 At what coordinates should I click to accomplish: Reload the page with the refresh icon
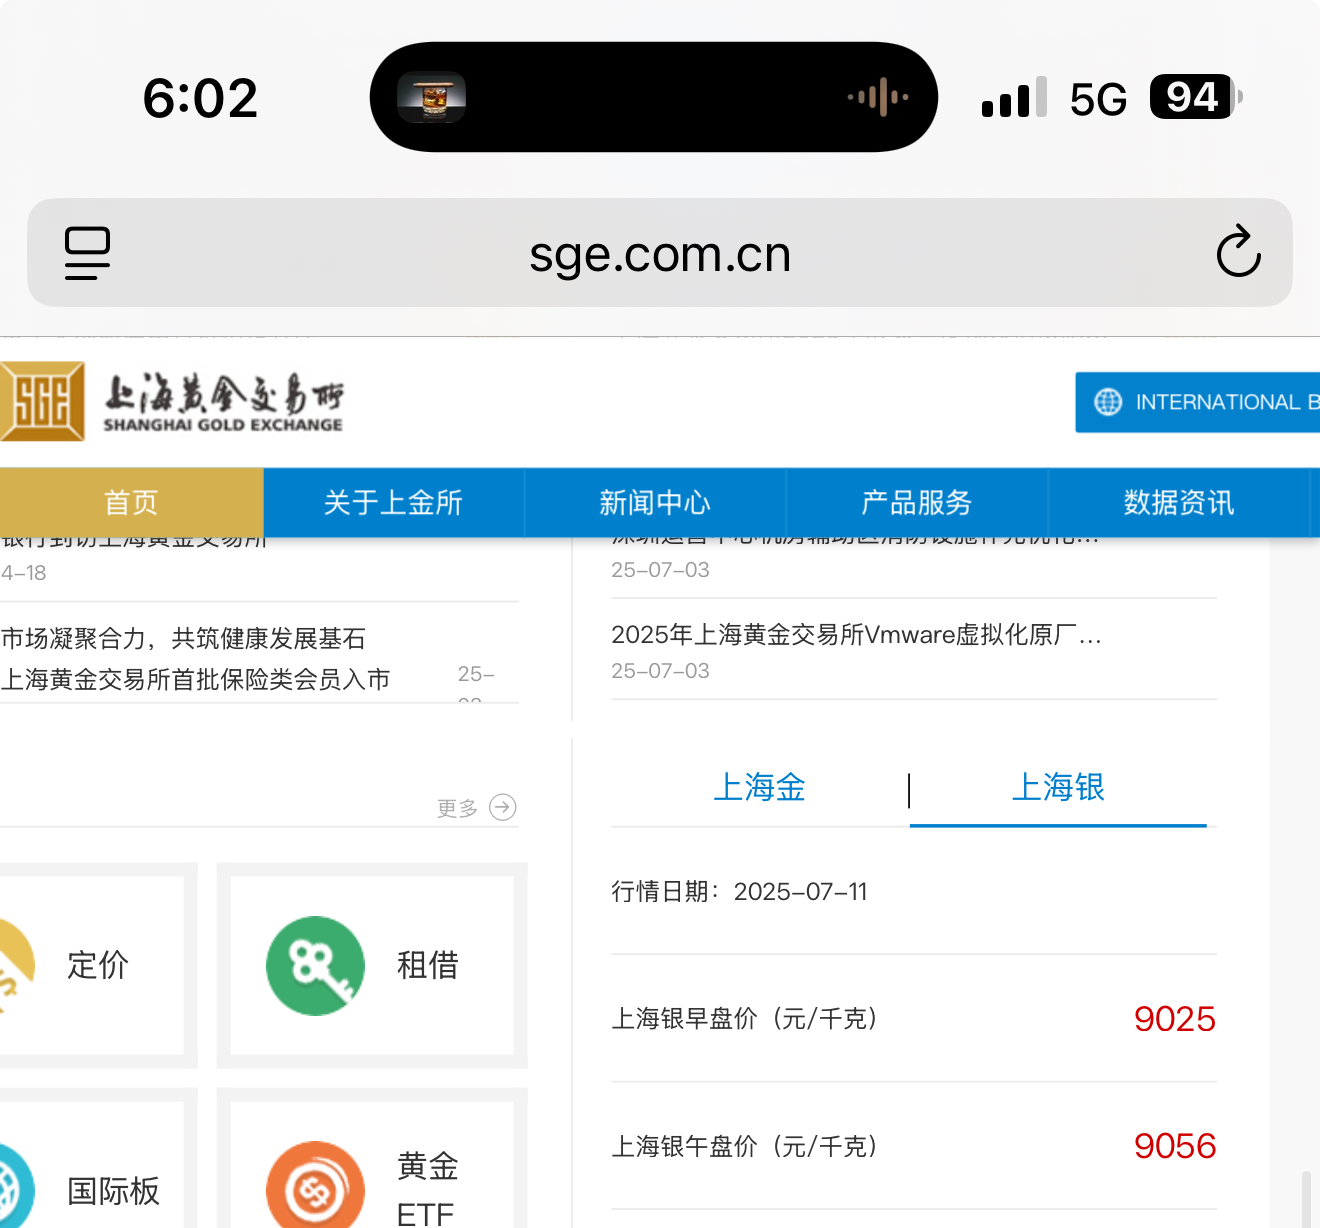coord(1238,251)
